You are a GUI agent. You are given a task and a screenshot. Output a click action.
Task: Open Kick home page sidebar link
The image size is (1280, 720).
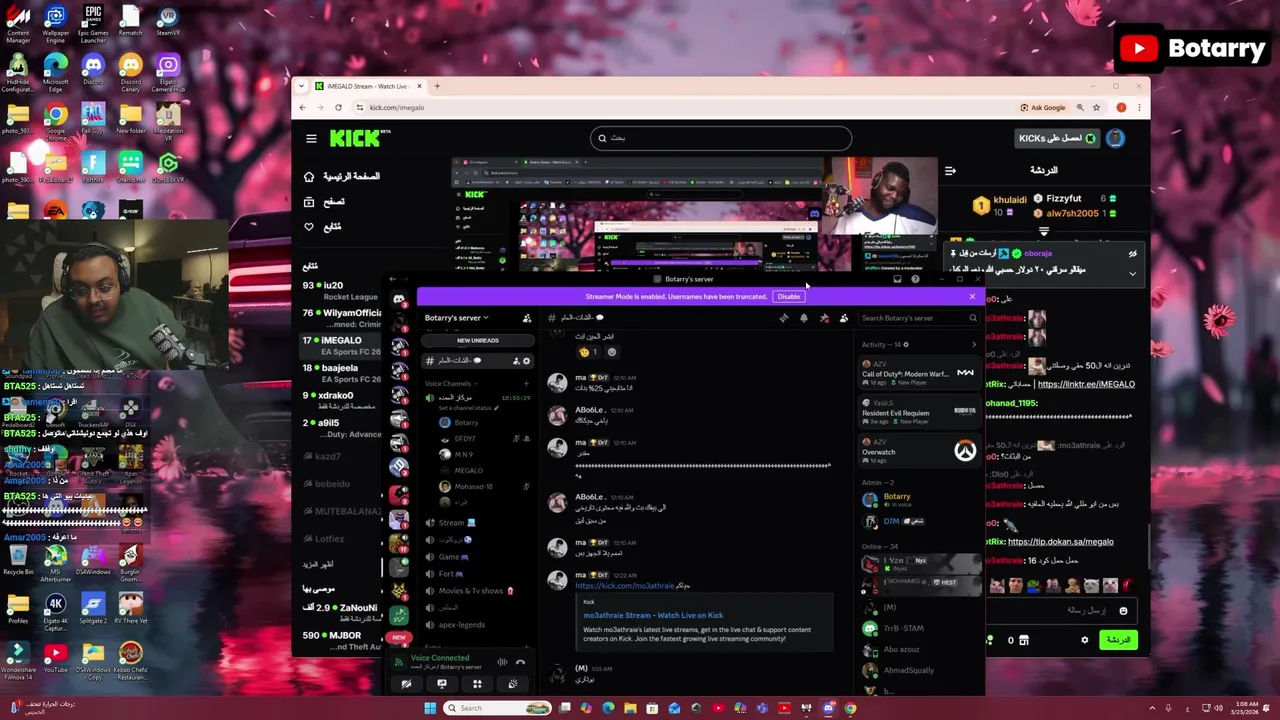pos(343,176)
